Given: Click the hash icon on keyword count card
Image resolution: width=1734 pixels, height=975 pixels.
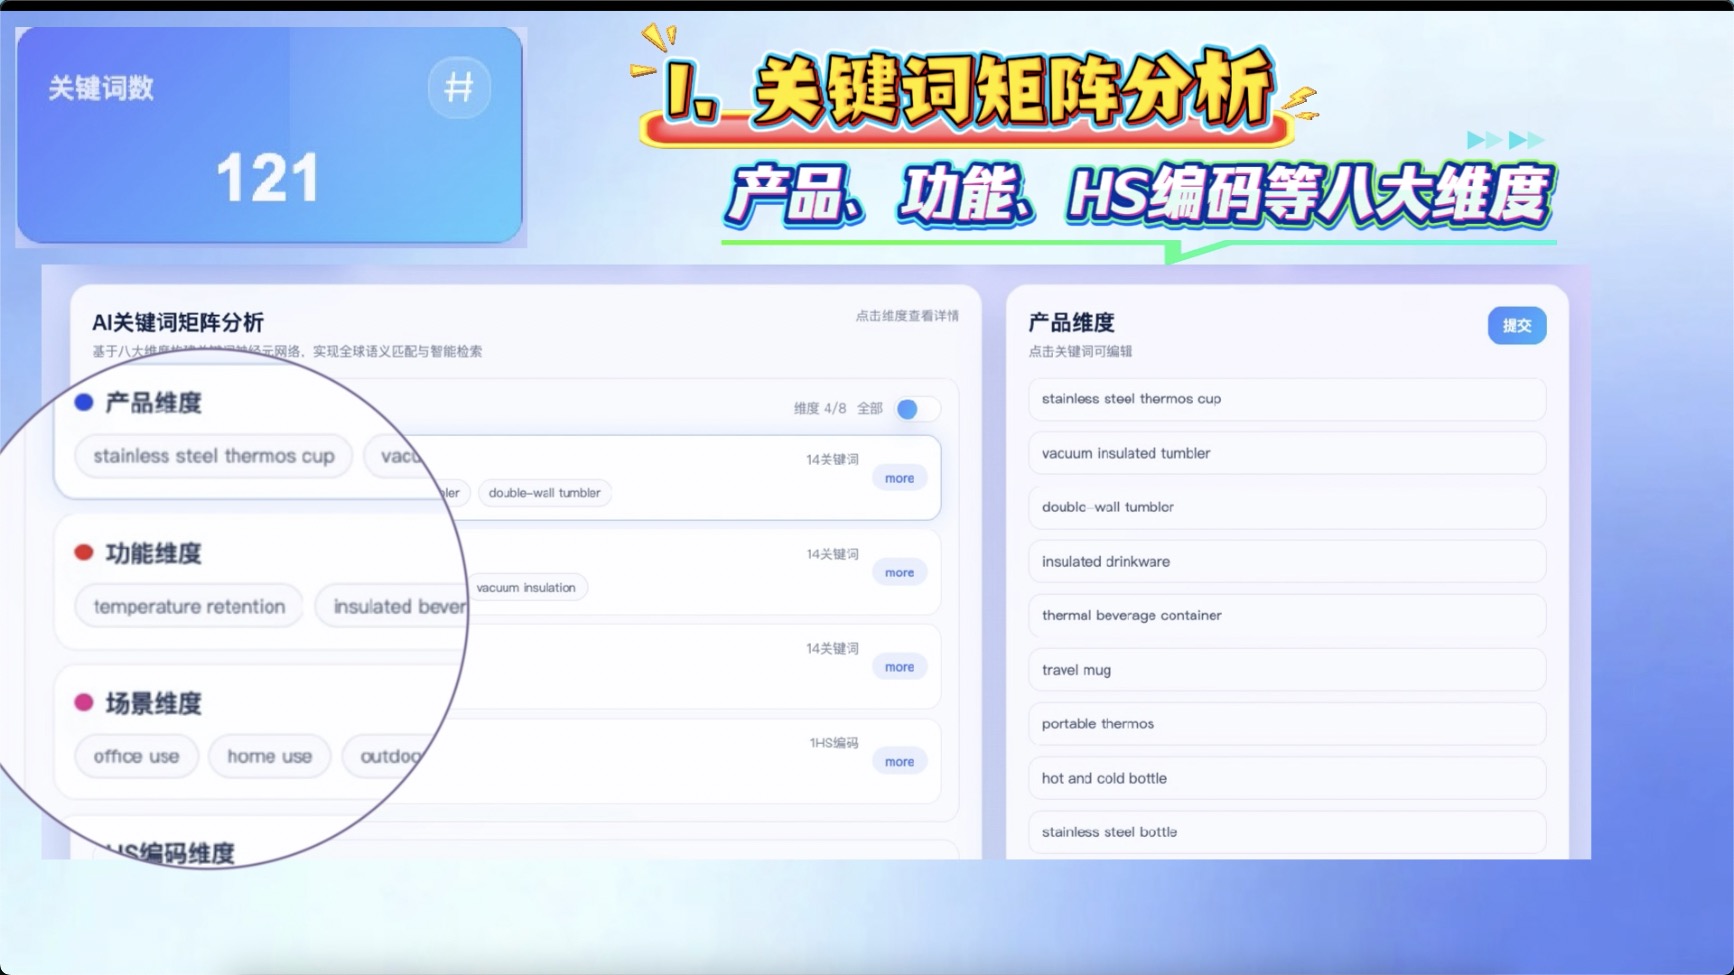Looking at the screenshot, I should click(x=459, y=88).
